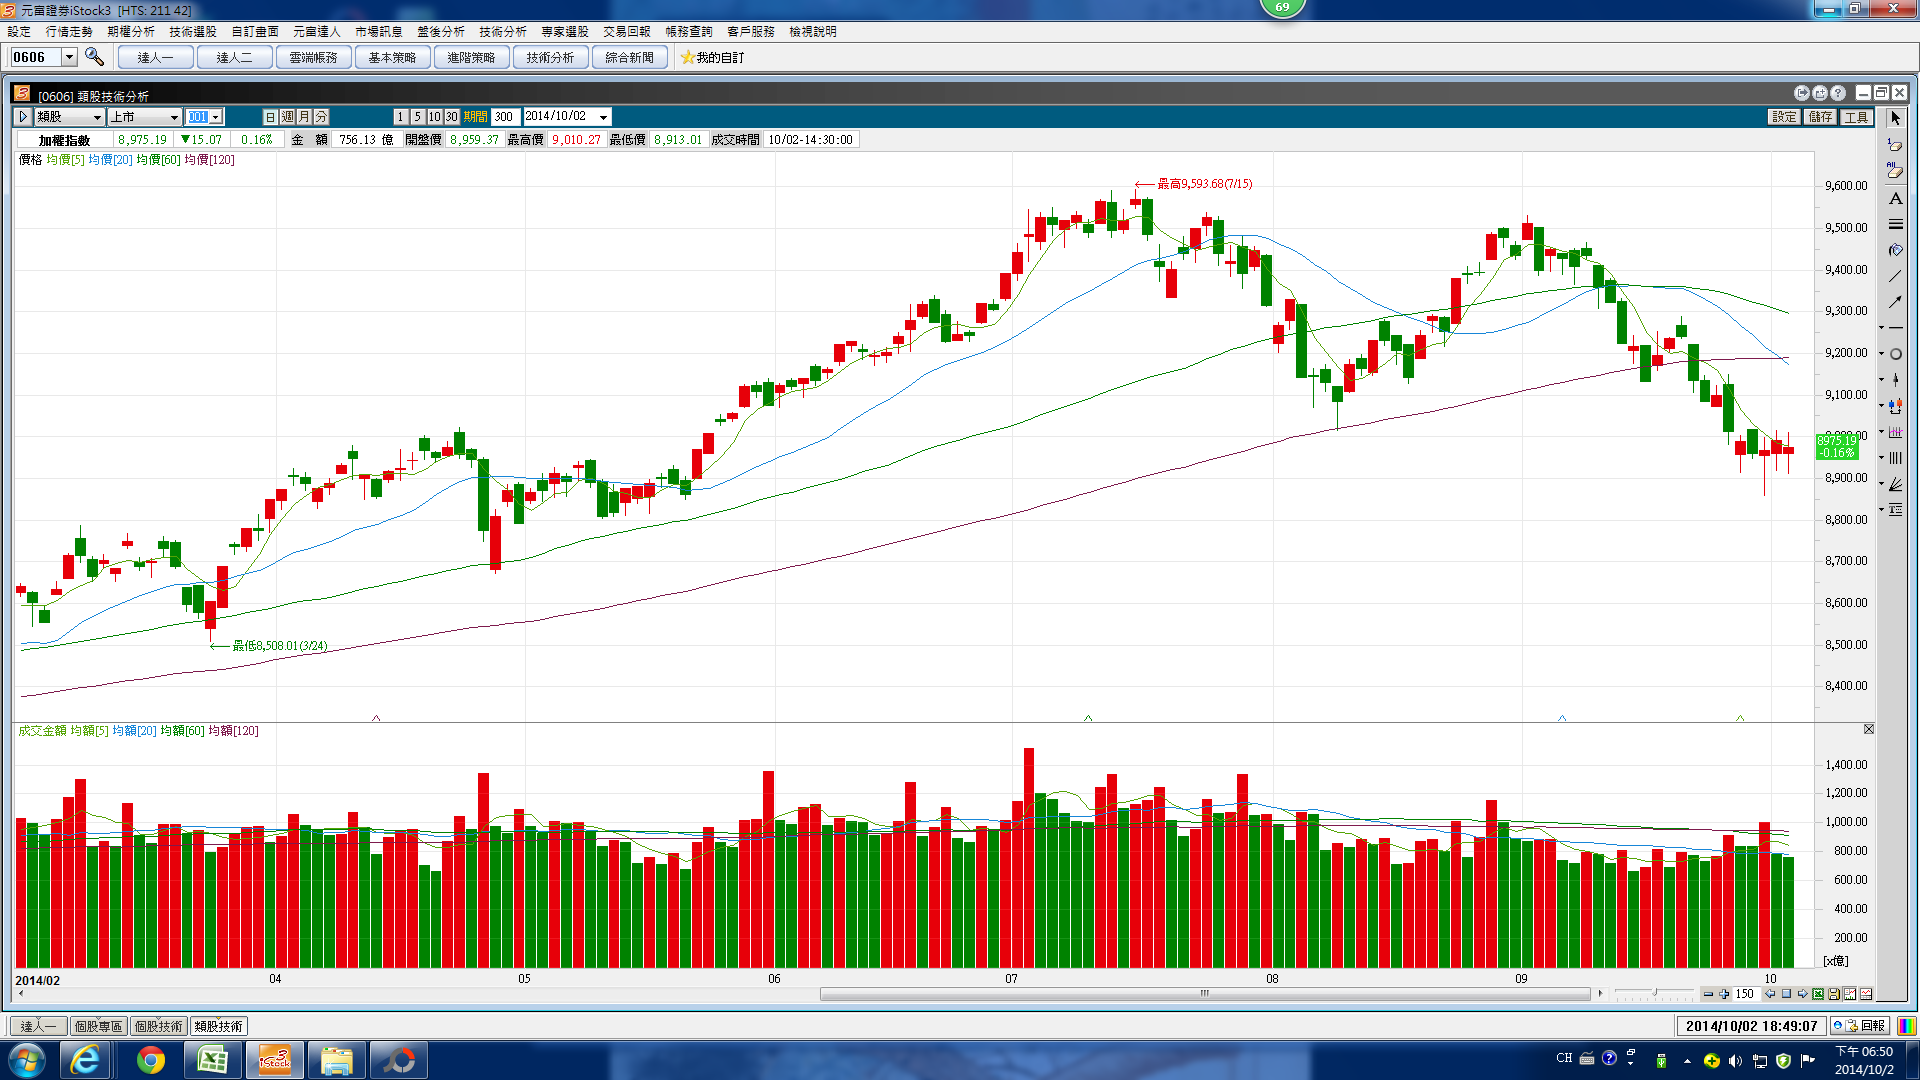
Task: Click the magnifier search icon next to stock code
Action: tap(94, 57)
